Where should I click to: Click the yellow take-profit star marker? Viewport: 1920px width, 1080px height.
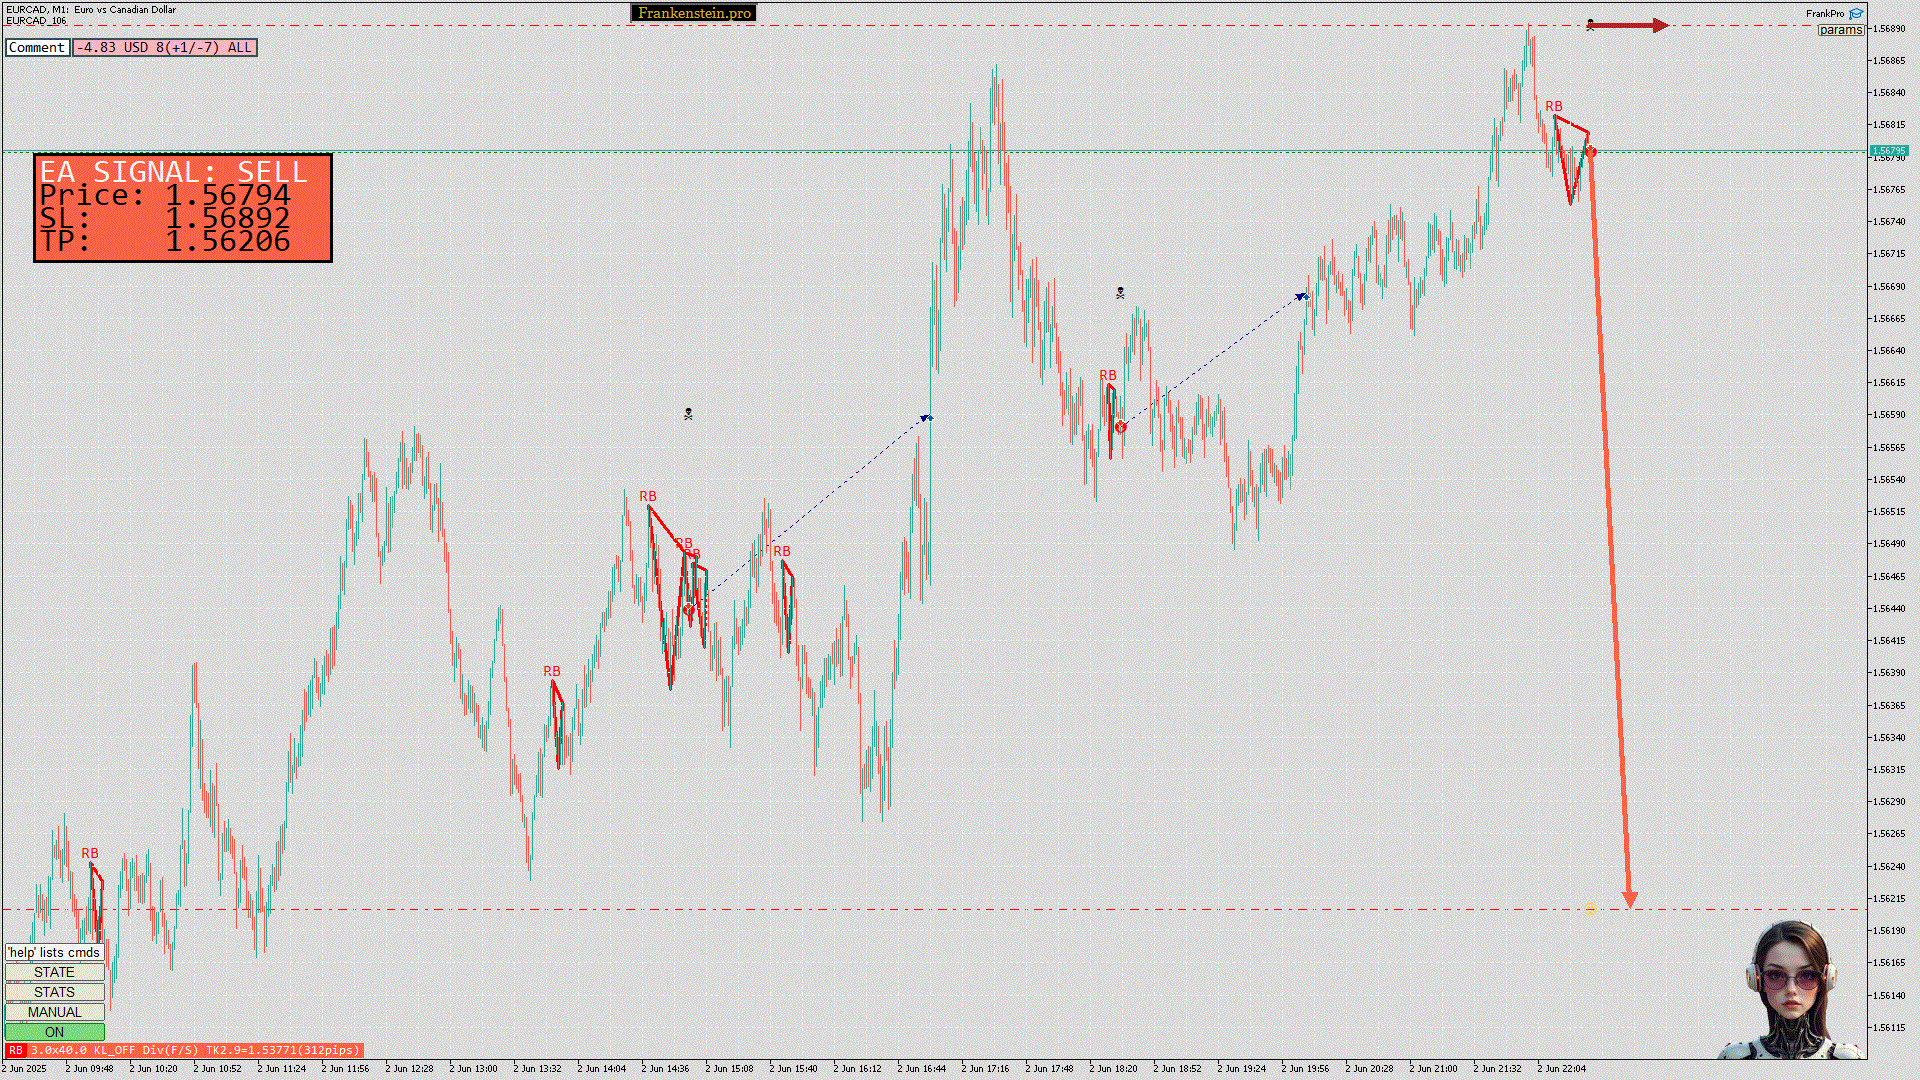point(1590,911)
